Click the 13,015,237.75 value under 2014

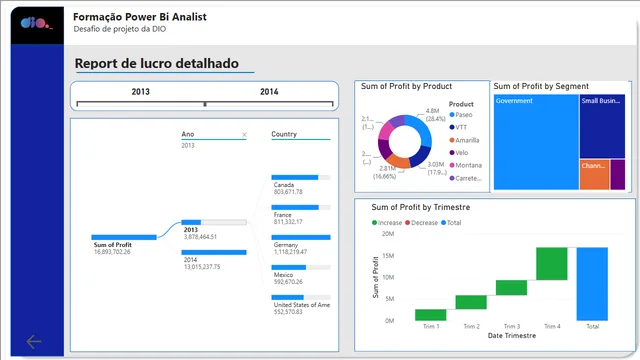pos(202,267)
